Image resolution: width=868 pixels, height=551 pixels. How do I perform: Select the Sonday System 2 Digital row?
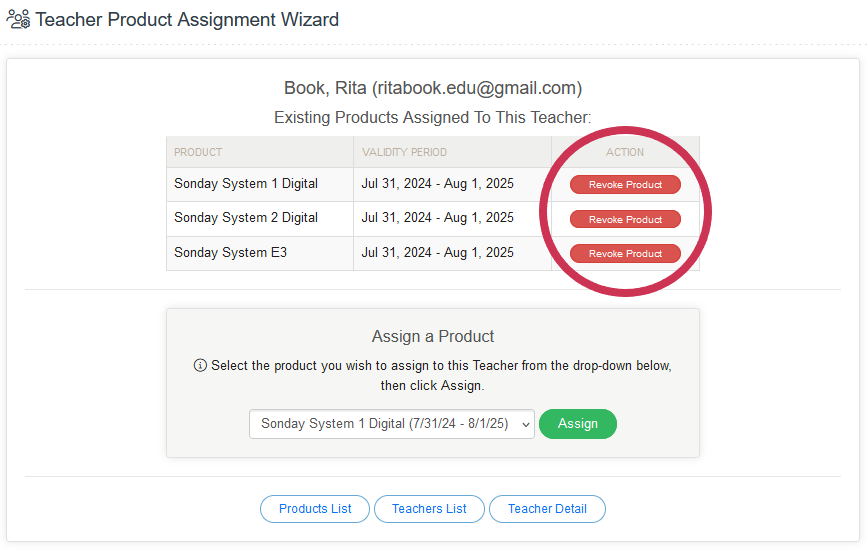click(x=246, y=218)
